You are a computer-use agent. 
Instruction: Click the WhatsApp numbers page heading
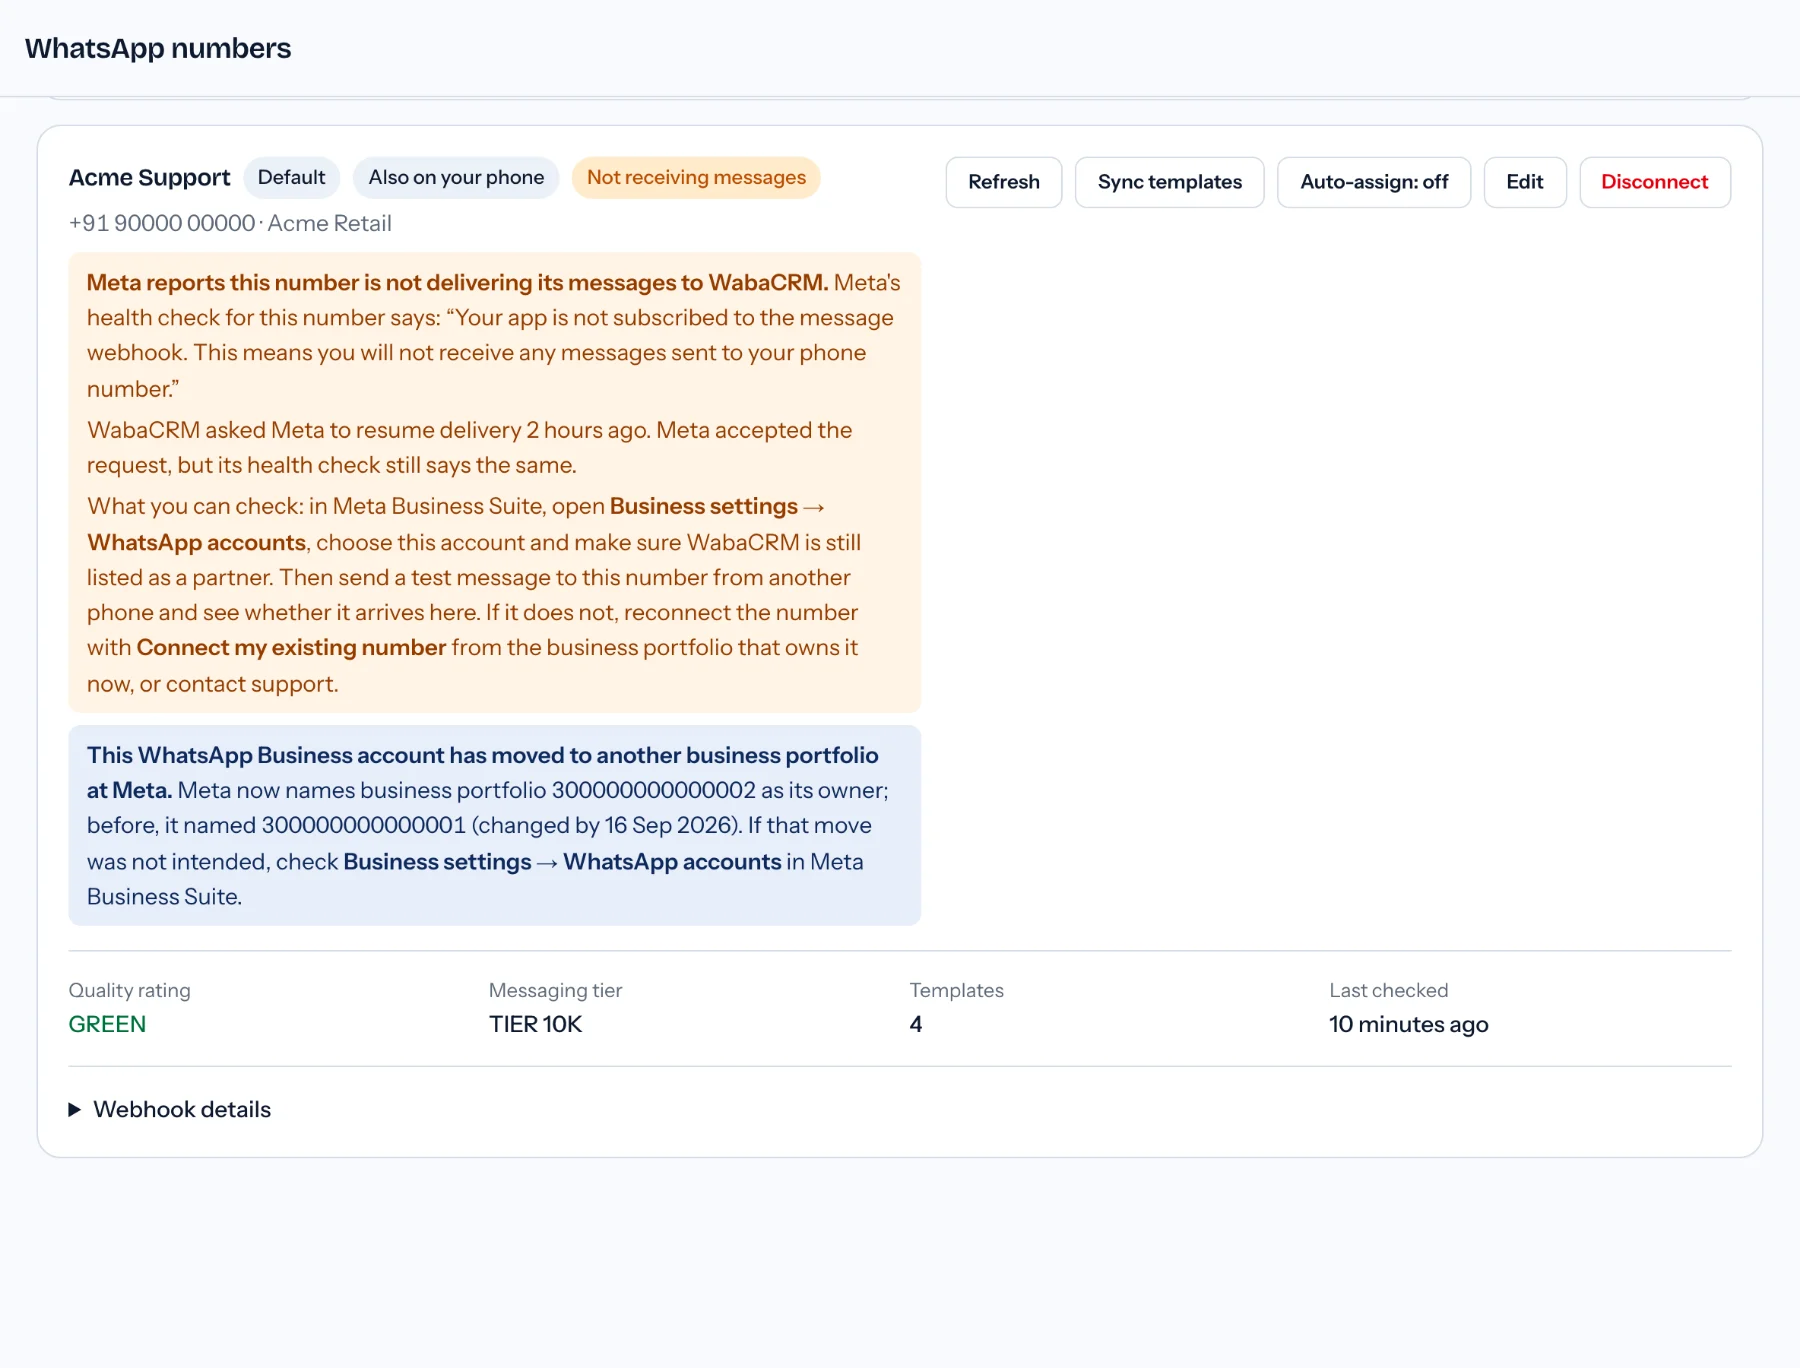click(x=158, y=48)
